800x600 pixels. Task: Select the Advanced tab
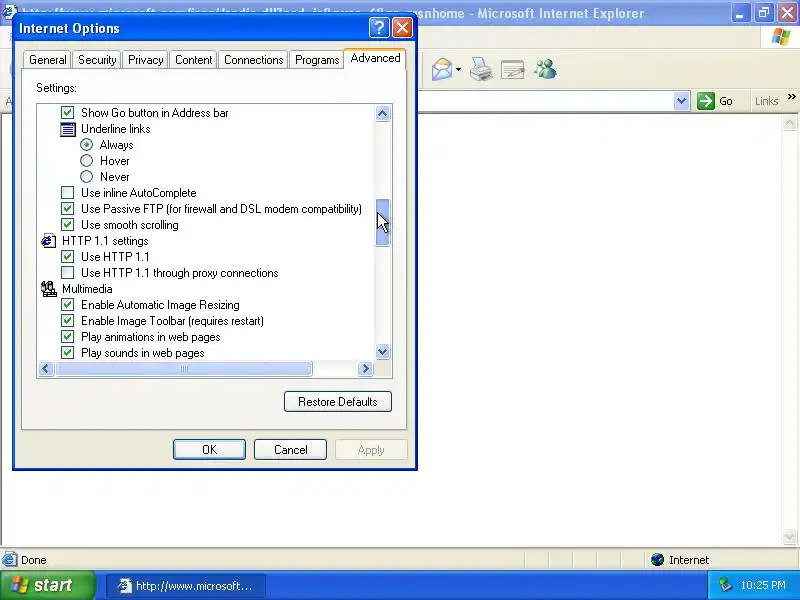point(375,58)
